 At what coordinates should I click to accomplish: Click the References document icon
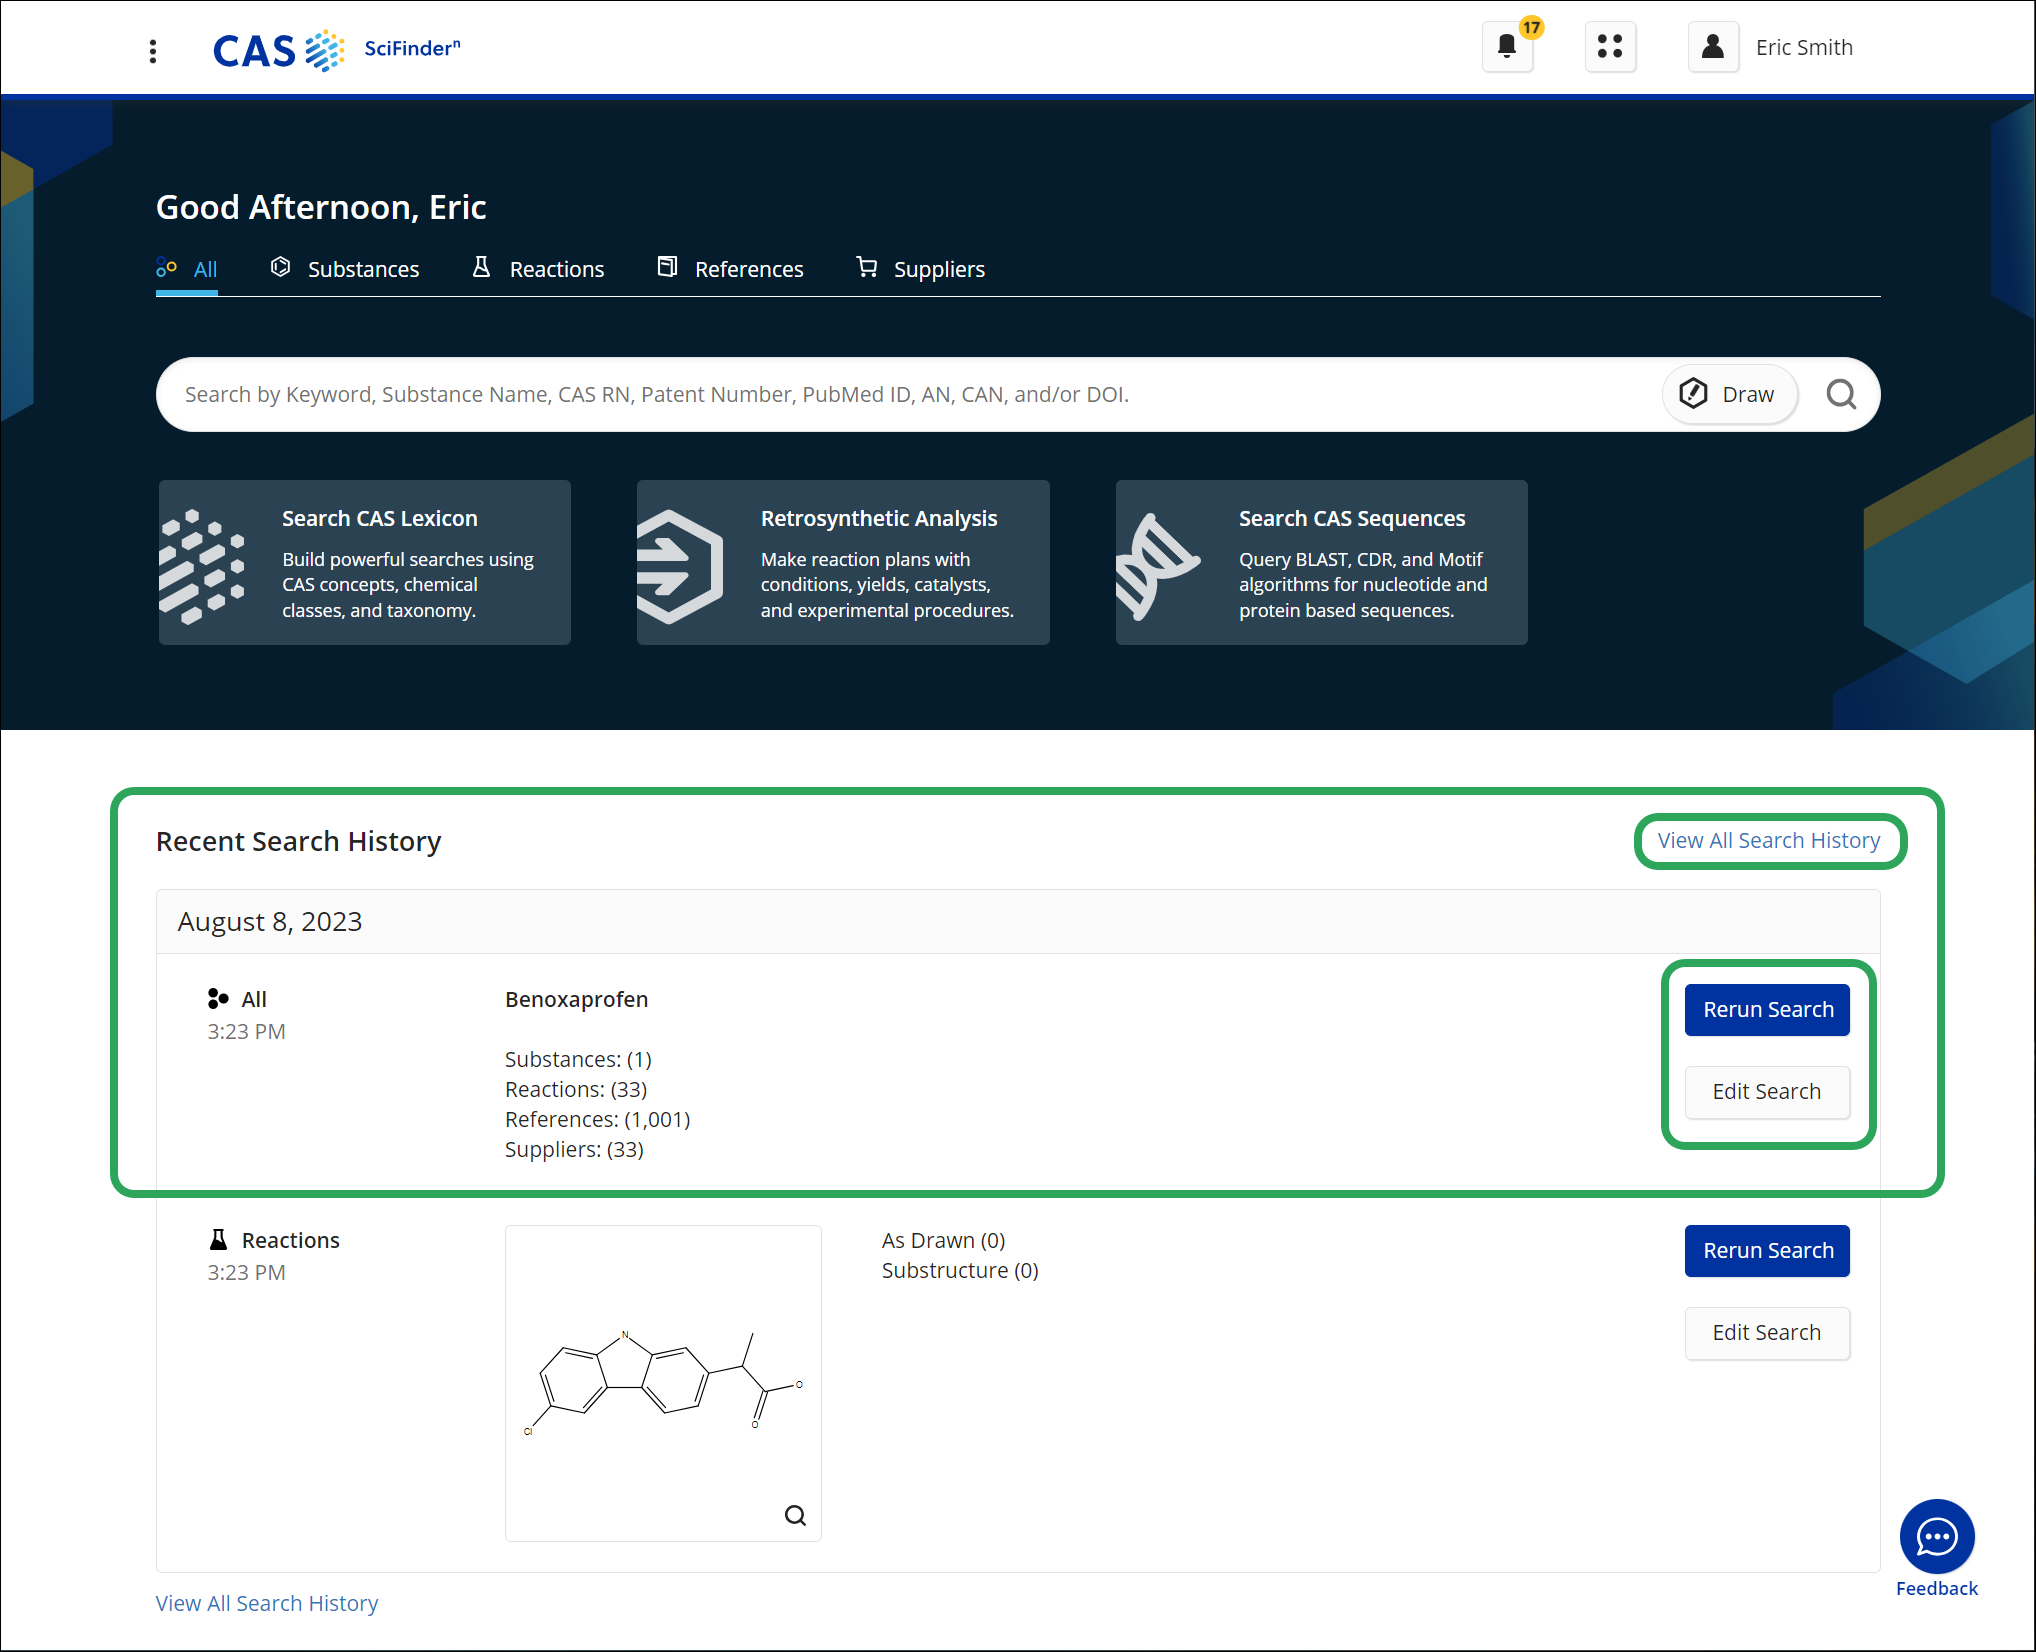point(667,267)
